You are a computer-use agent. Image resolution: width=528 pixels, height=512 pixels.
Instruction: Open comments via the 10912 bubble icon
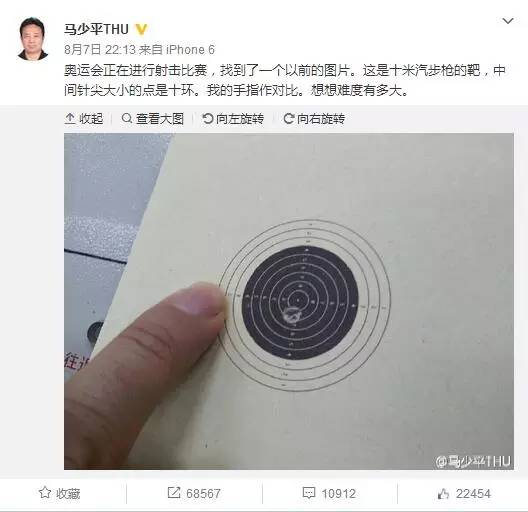click(x=309, y=493)
